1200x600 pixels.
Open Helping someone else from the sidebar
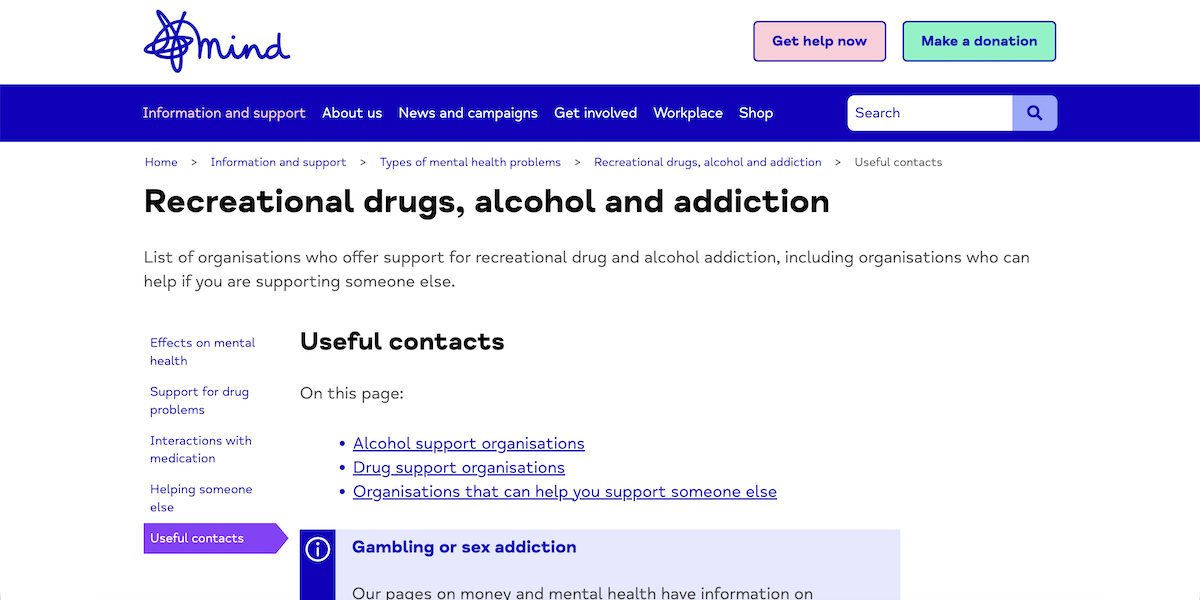200,498
